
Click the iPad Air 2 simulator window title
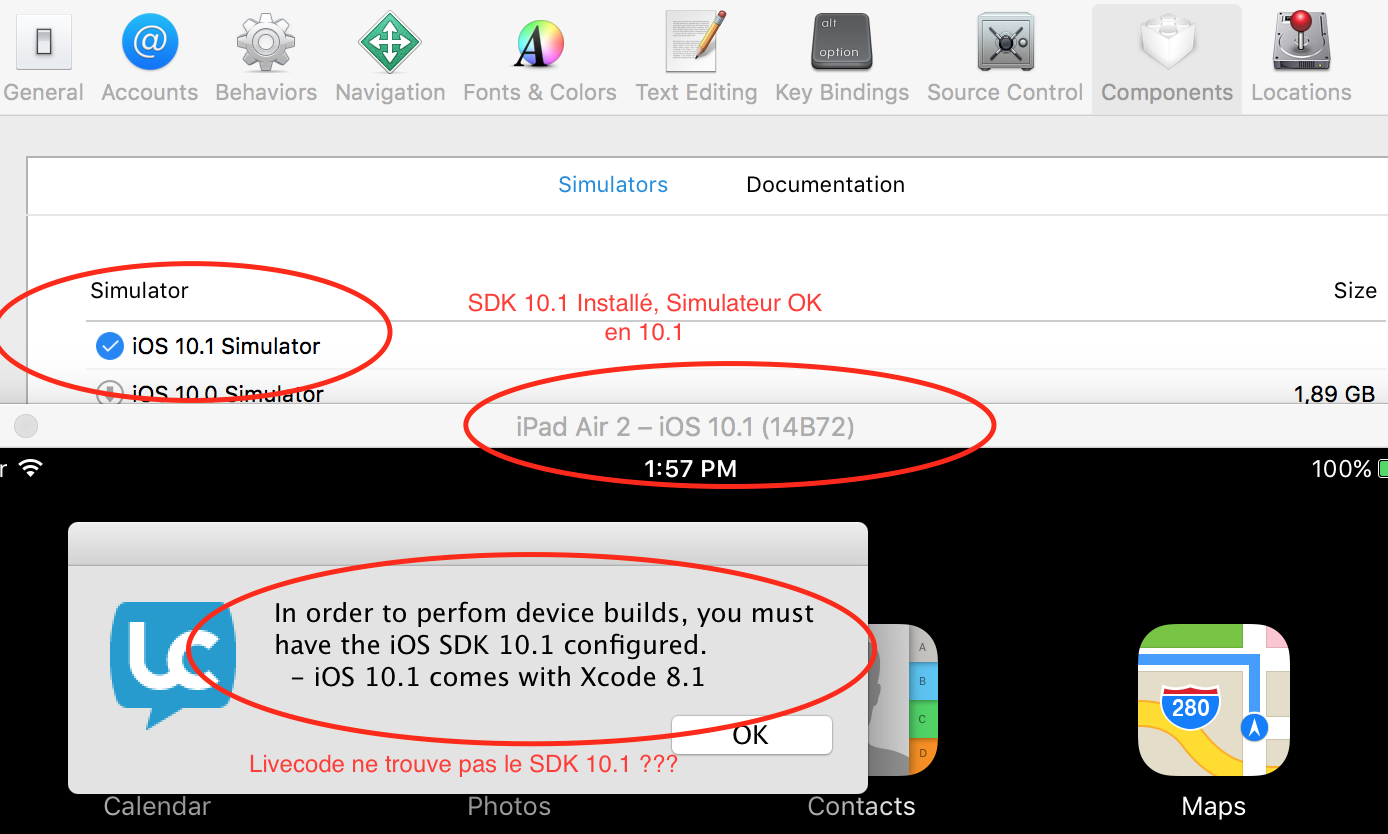(685, 427)
